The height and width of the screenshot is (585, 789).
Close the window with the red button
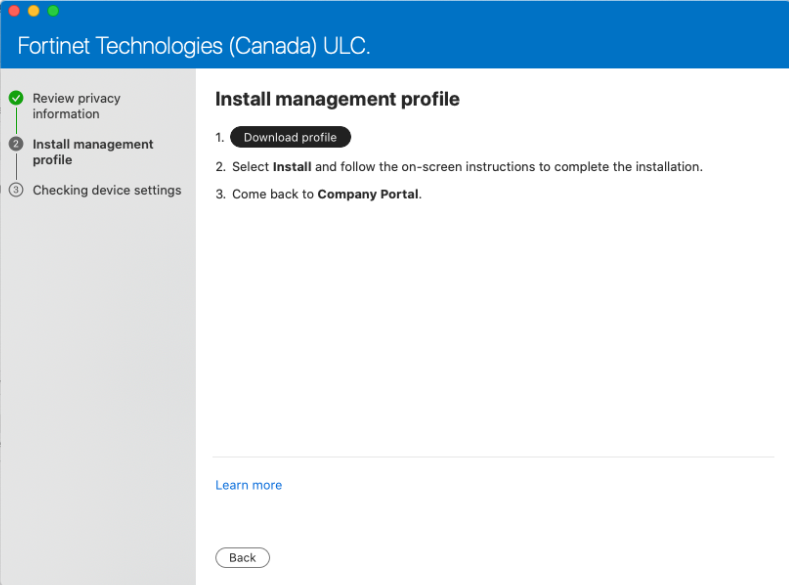[x=14, y=10]
